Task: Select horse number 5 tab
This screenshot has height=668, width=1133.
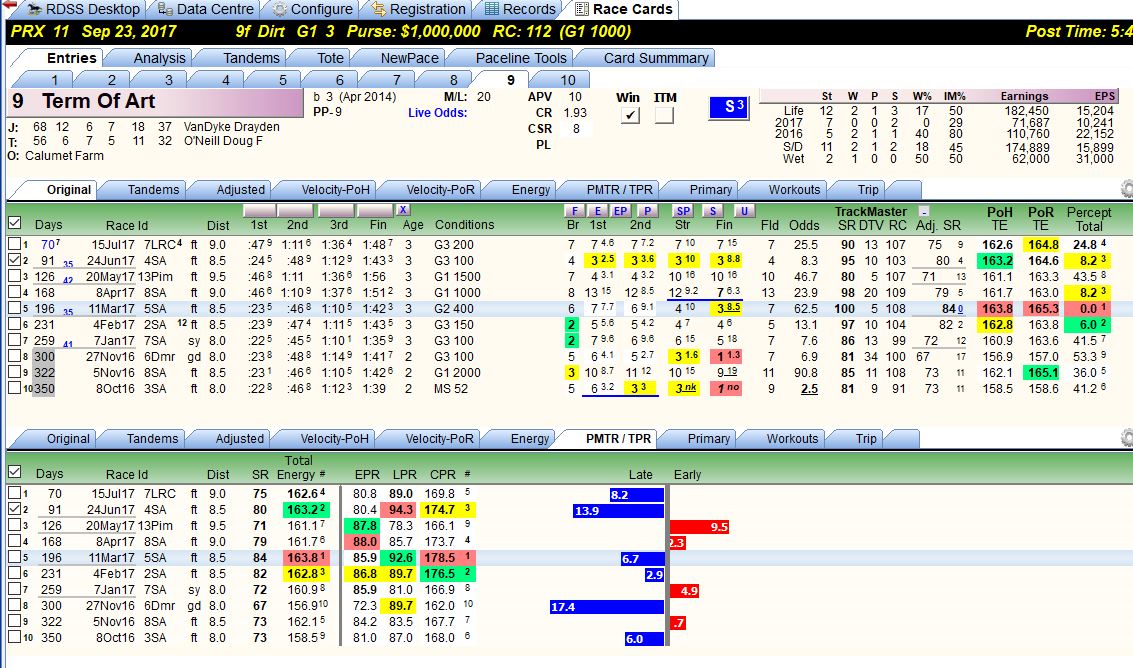Action: [x=283, y=80]
